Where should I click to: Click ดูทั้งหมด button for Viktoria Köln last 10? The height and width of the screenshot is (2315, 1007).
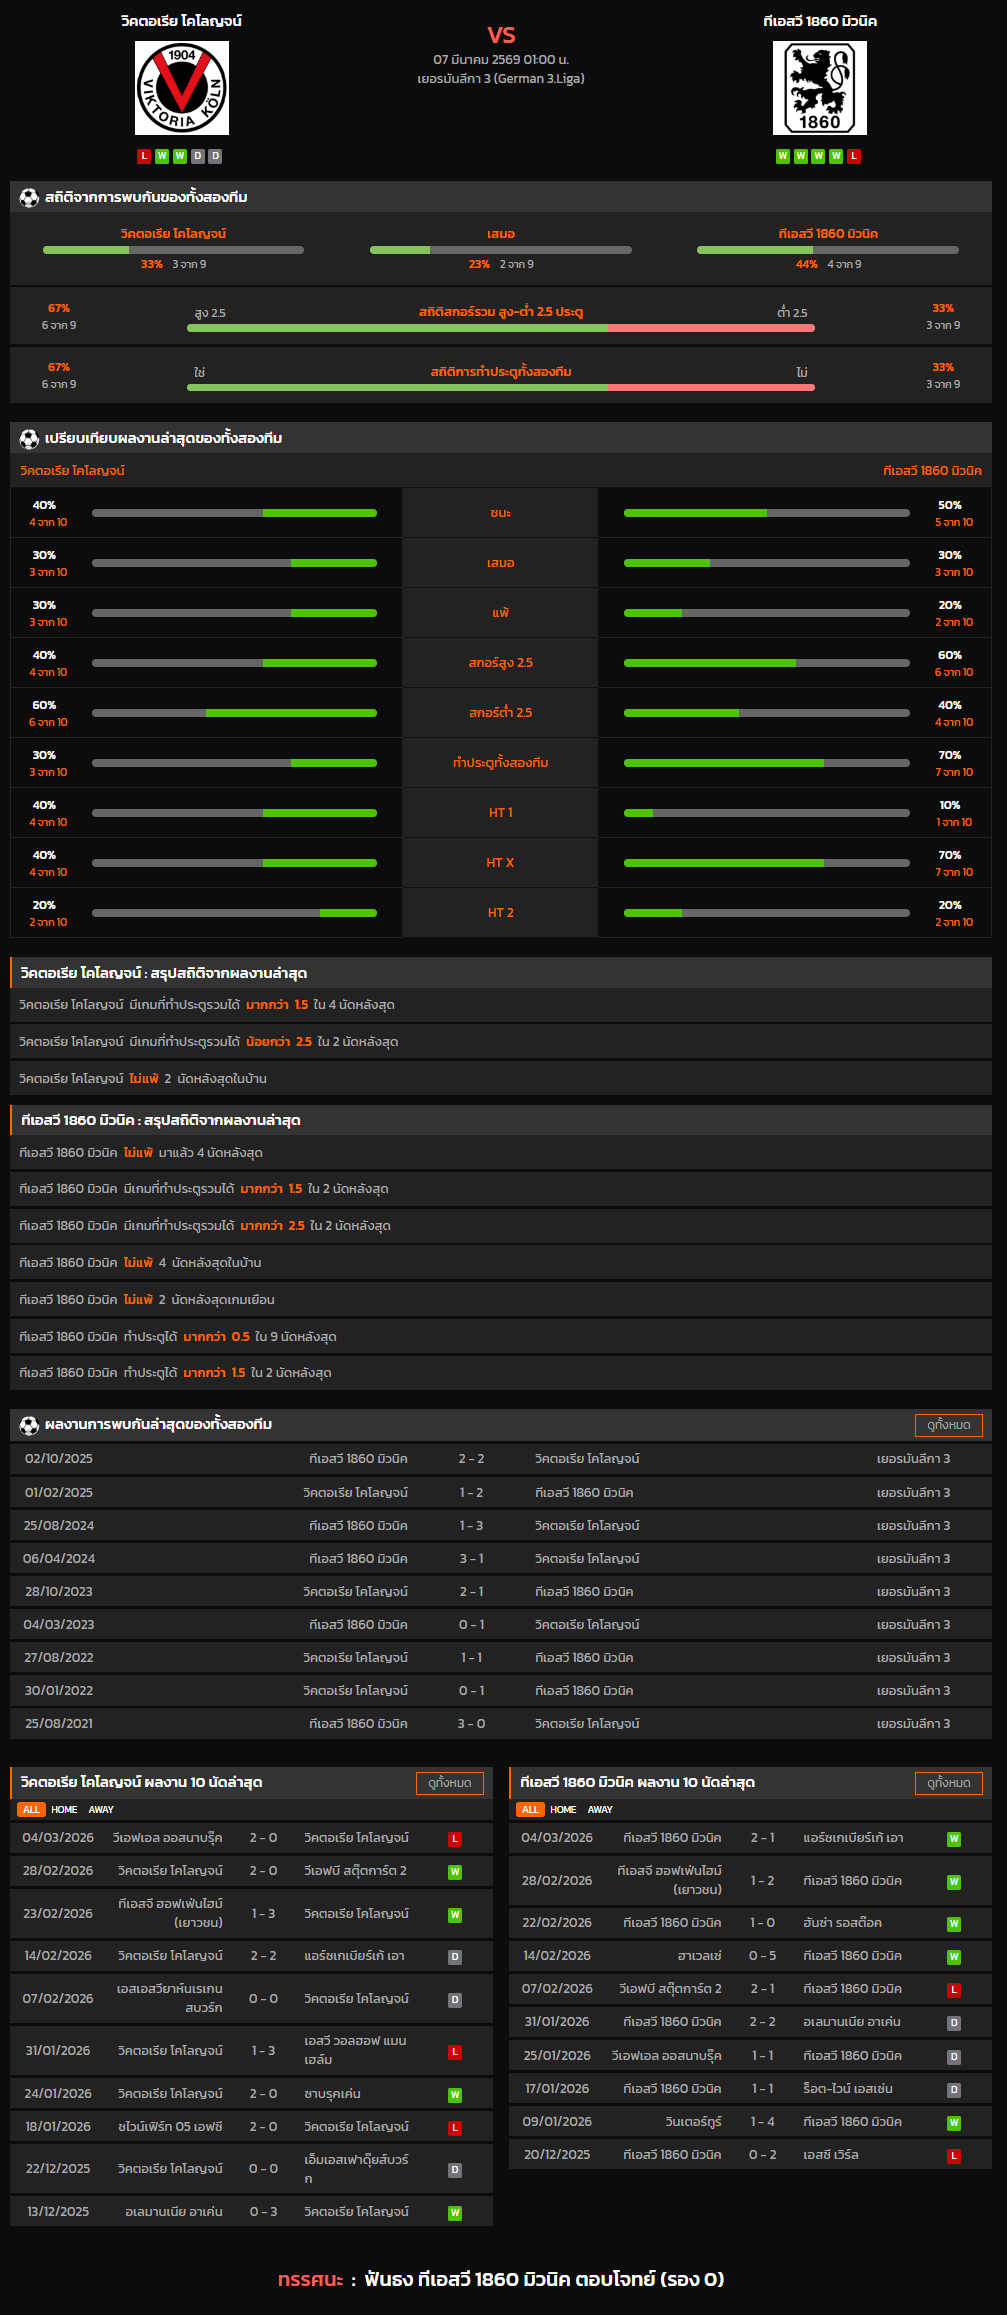(449, 1783)
